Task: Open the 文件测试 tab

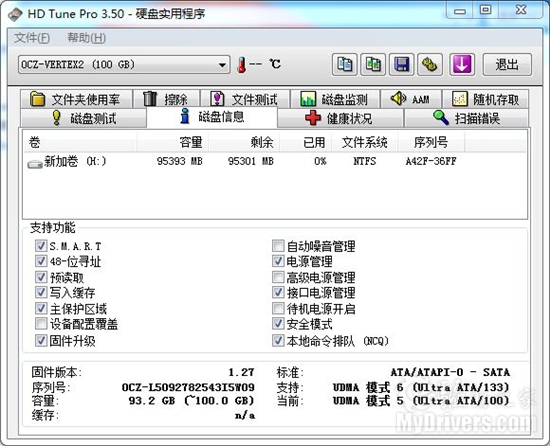Action: coord(245,99)
